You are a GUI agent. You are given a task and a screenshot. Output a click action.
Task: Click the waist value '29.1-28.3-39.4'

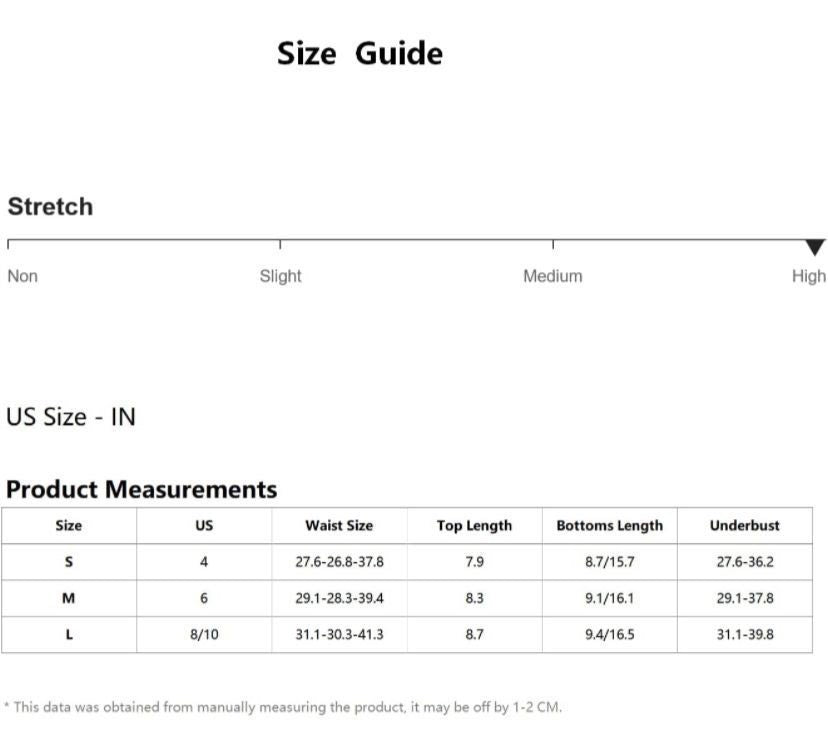tap(339, 598)
